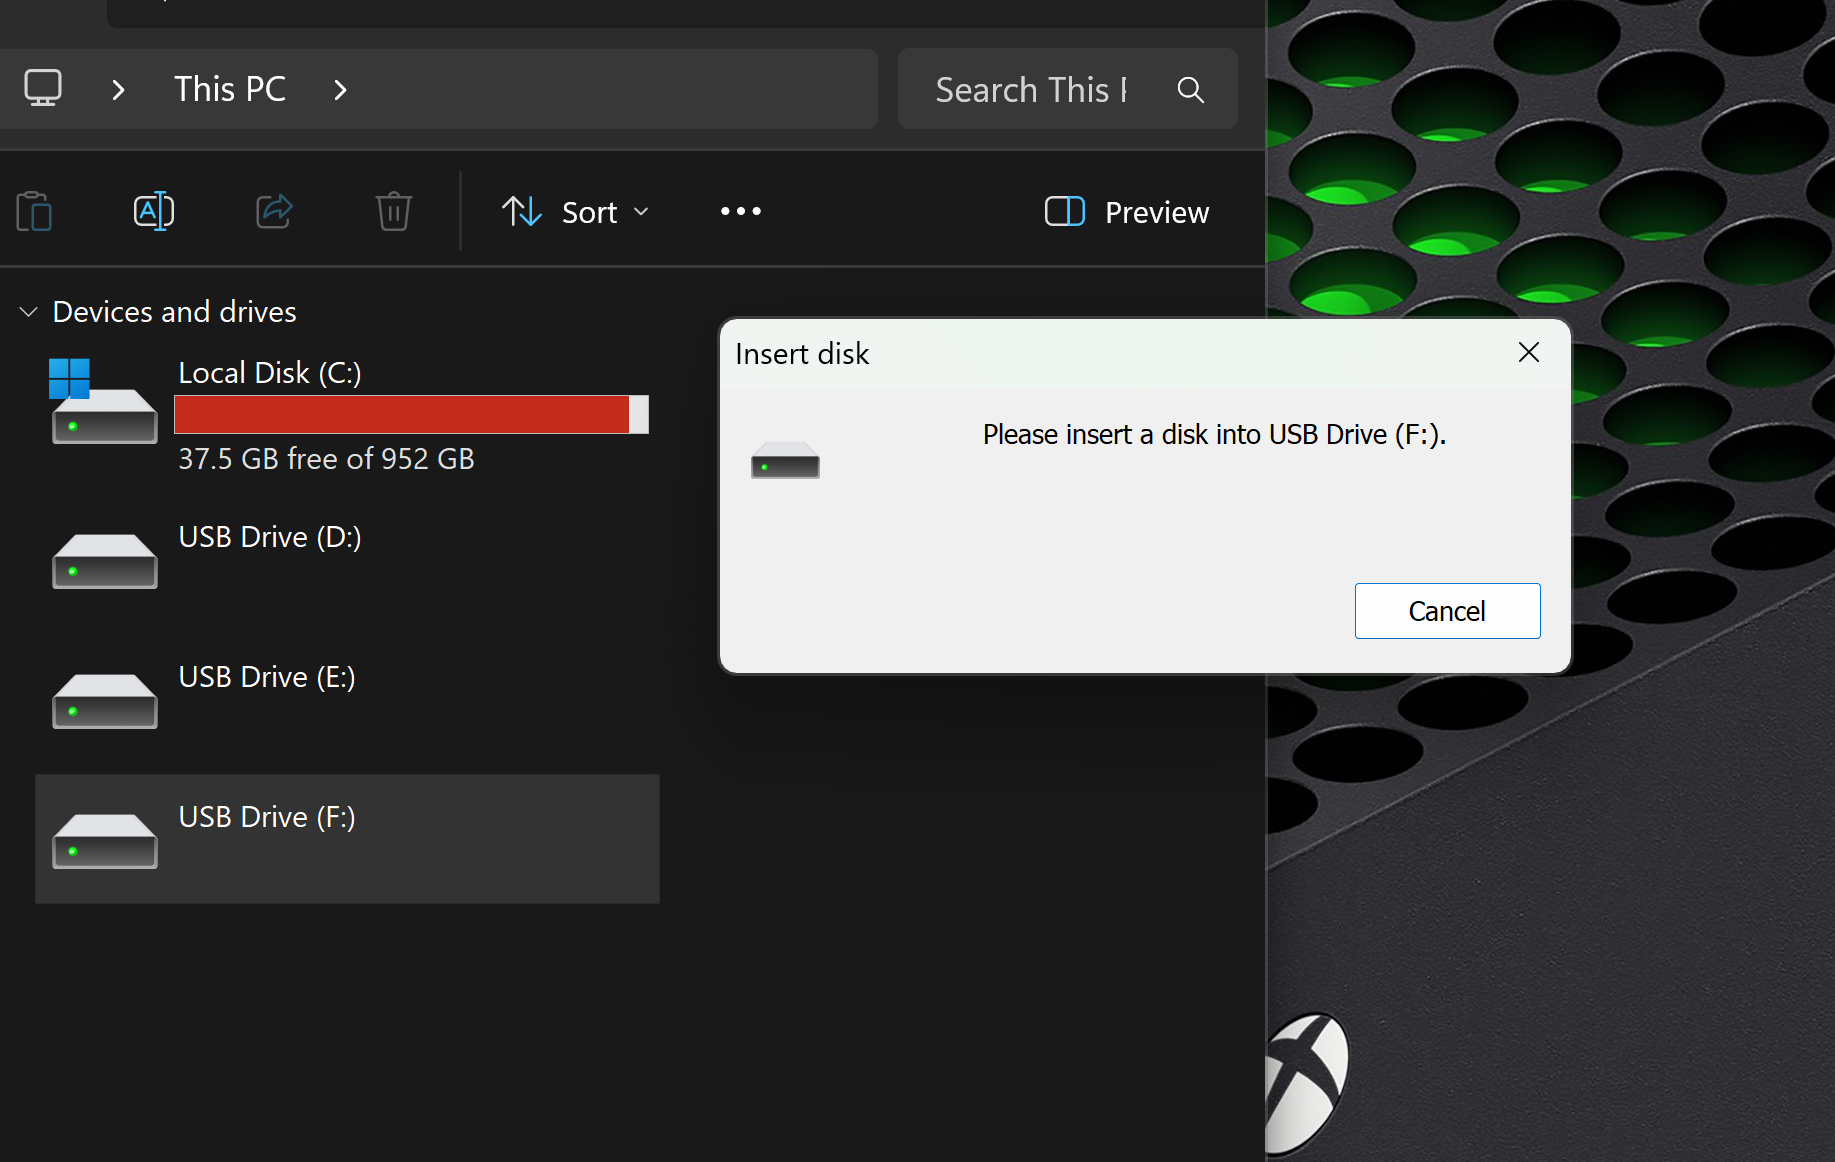This screenshot has width=1835, height=1162.
Task: Select USB Drive (E:)
Action: click(x=266, y=677)
